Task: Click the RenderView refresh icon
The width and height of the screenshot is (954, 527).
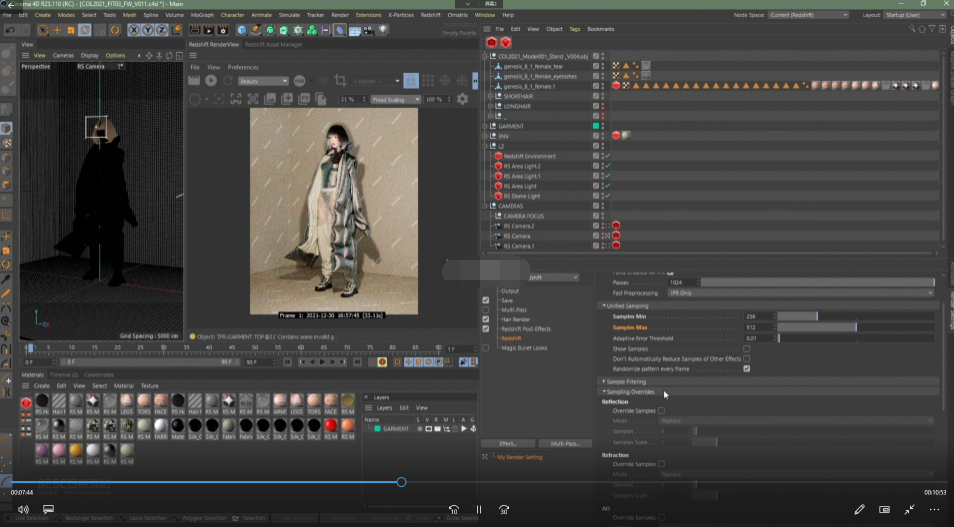Action: (x=228, y=80)
